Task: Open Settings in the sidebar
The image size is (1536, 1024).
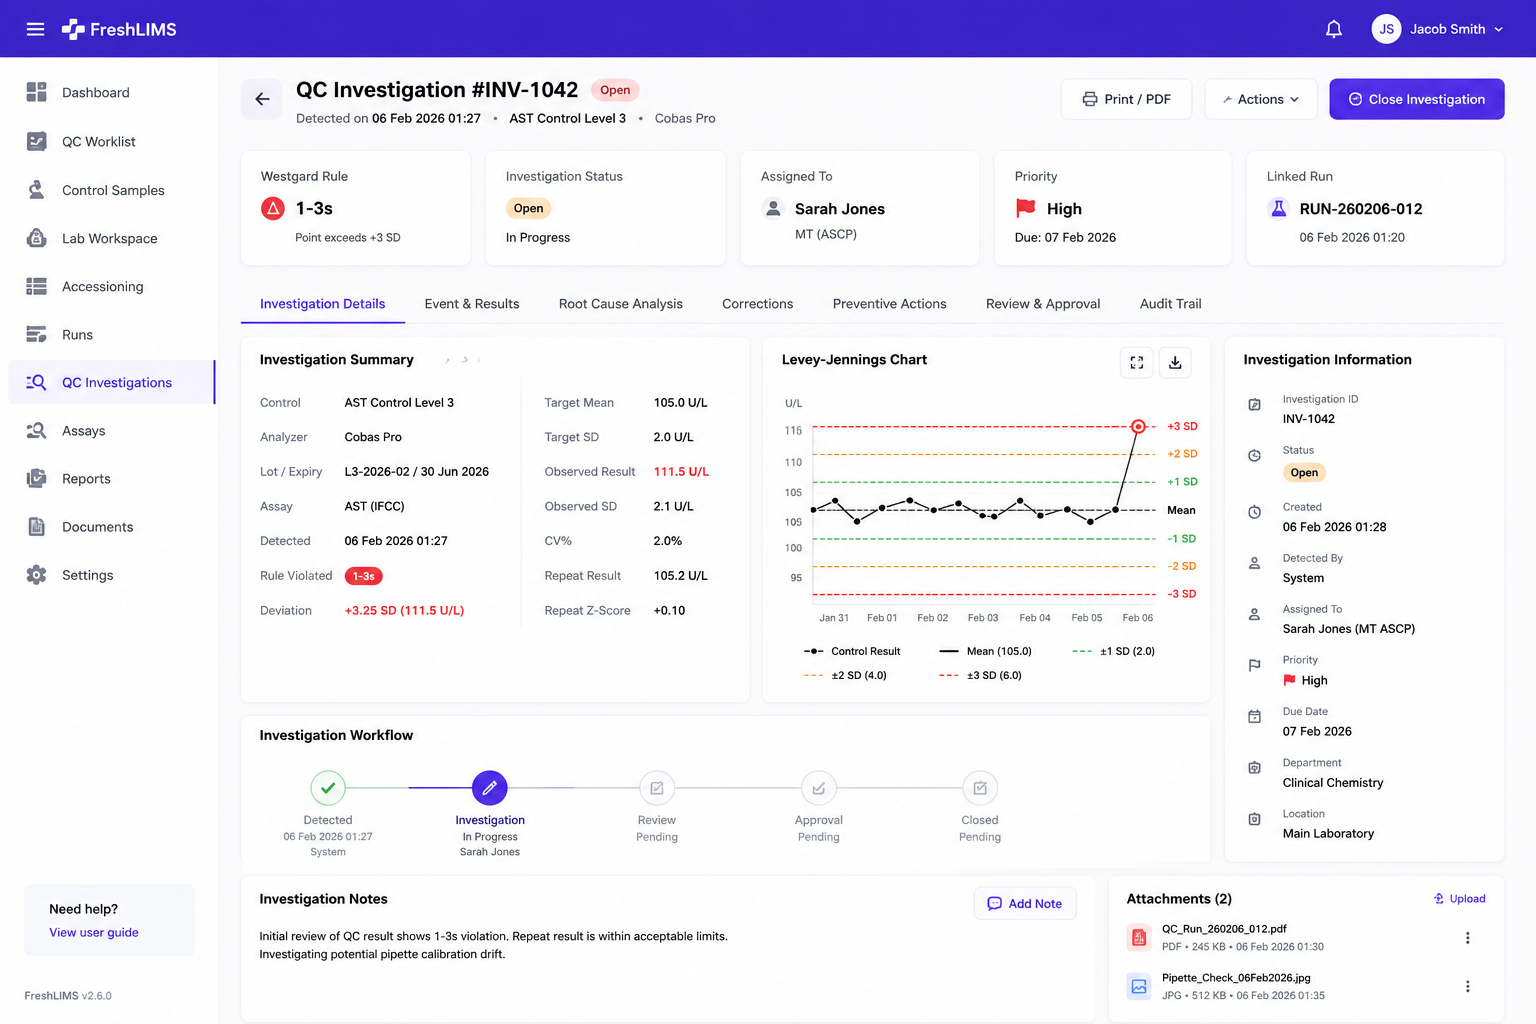Action: point(111,575)
